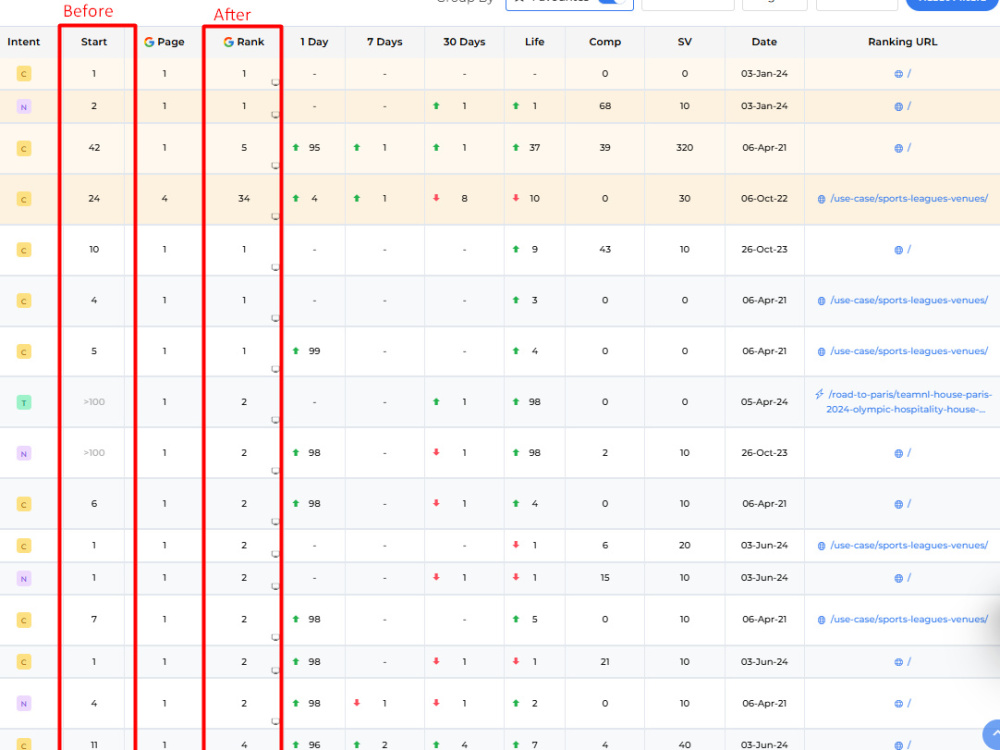Screen dimensions: 1000x750
Task: Click 1 Day change value 95
Action: 314,147
